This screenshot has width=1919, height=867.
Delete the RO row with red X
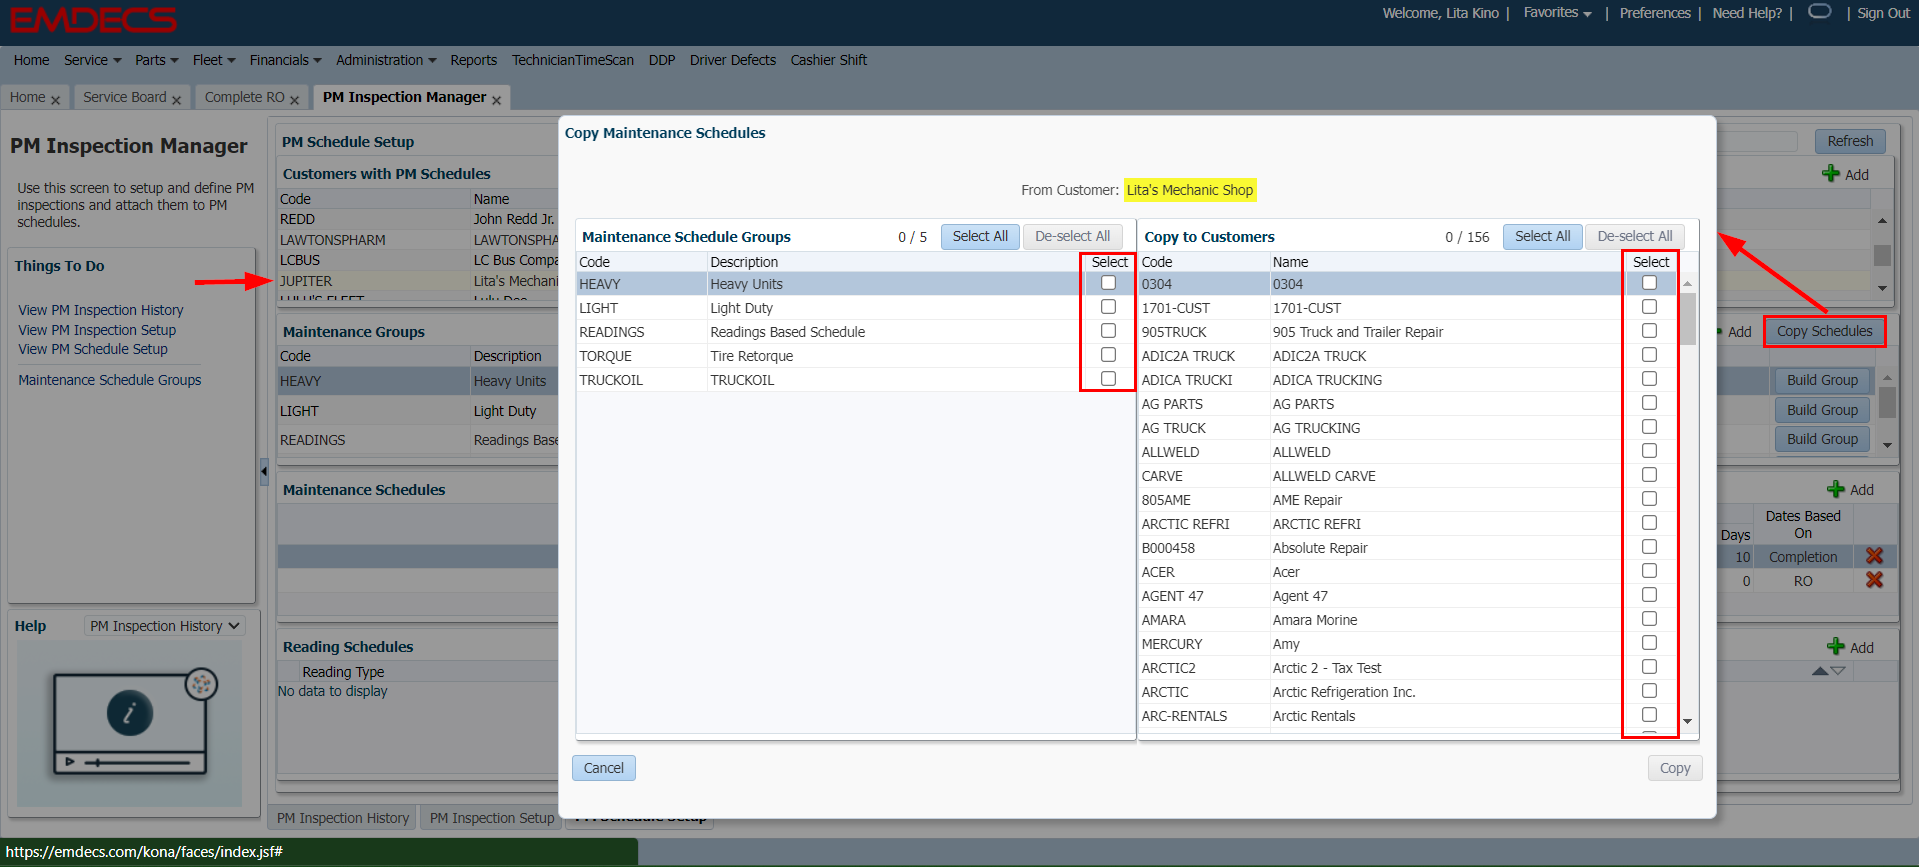1874,580
